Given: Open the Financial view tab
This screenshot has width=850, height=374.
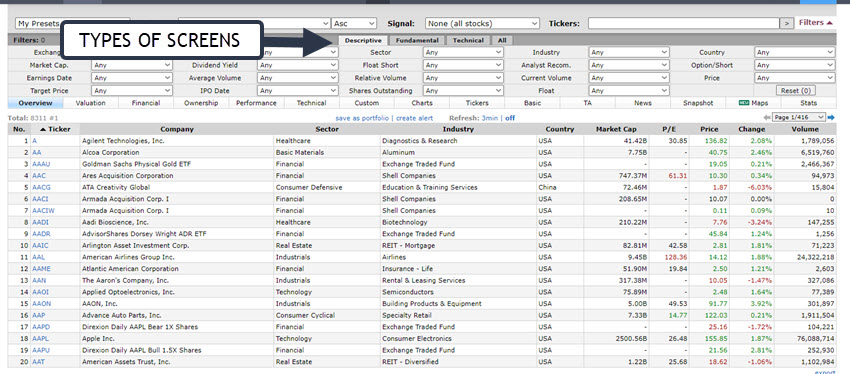Looking at the screenshot, I should [146, 103].
